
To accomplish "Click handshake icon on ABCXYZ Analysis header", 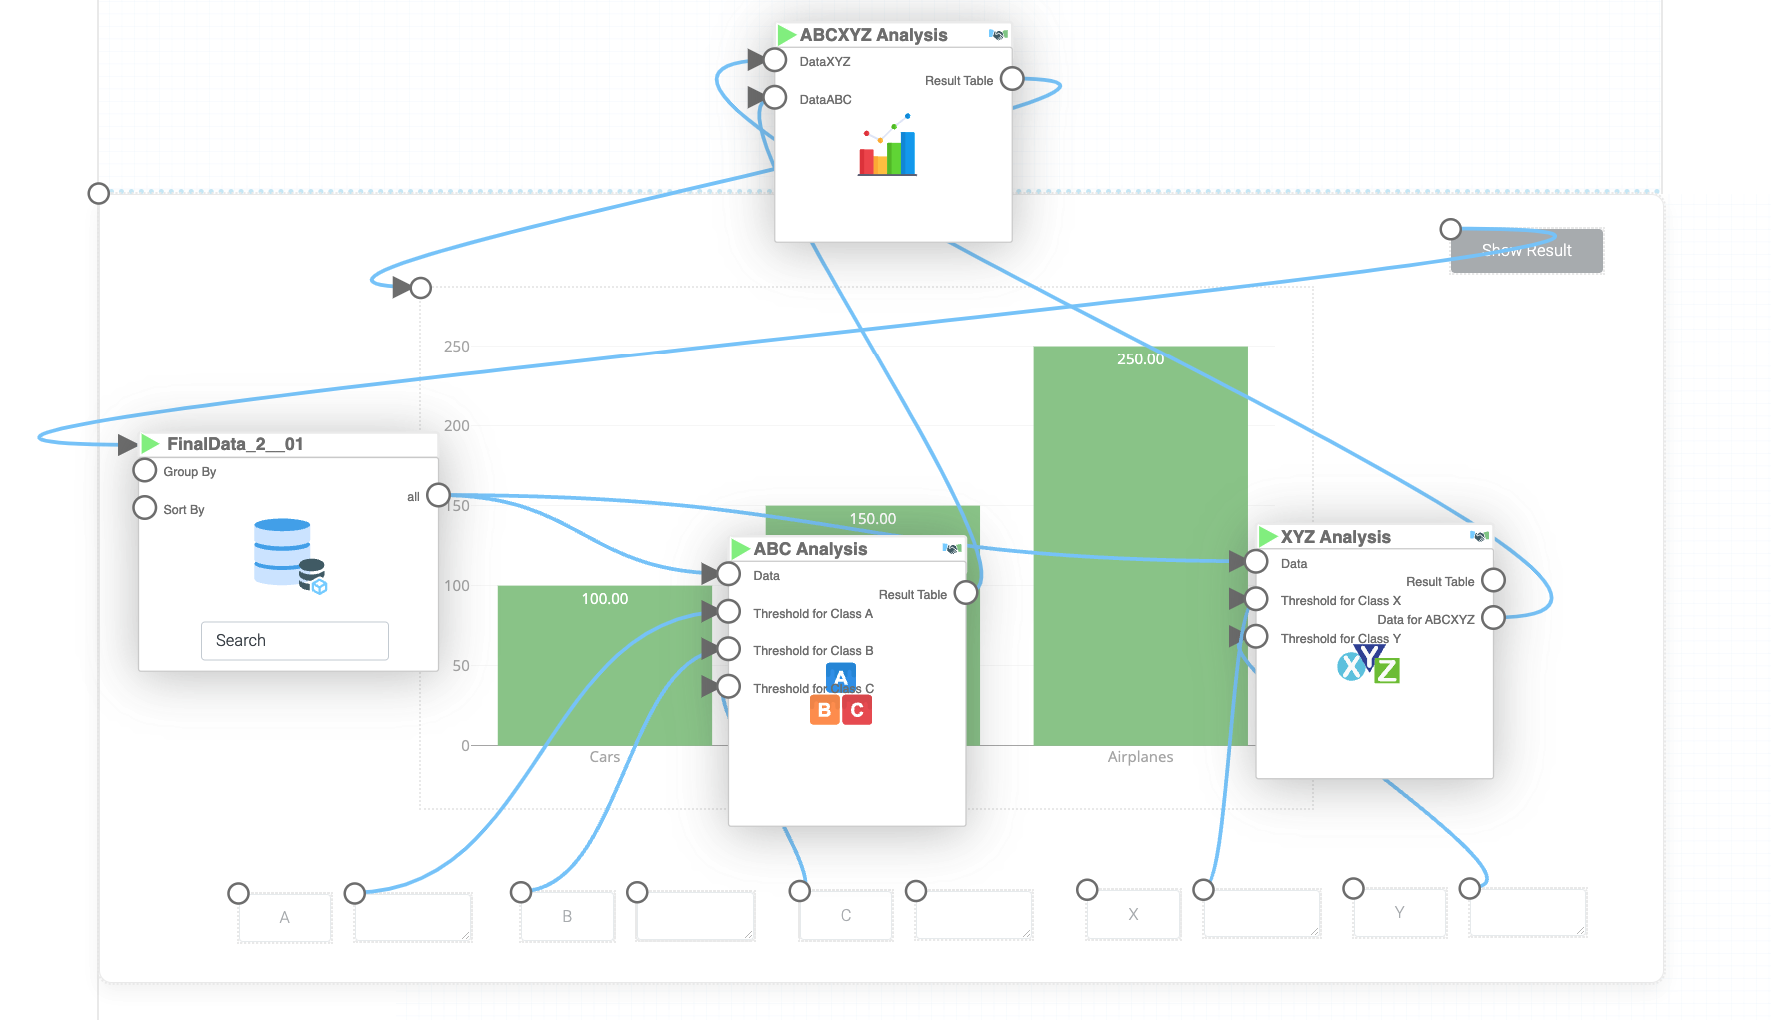I will [x=997, y=35].
